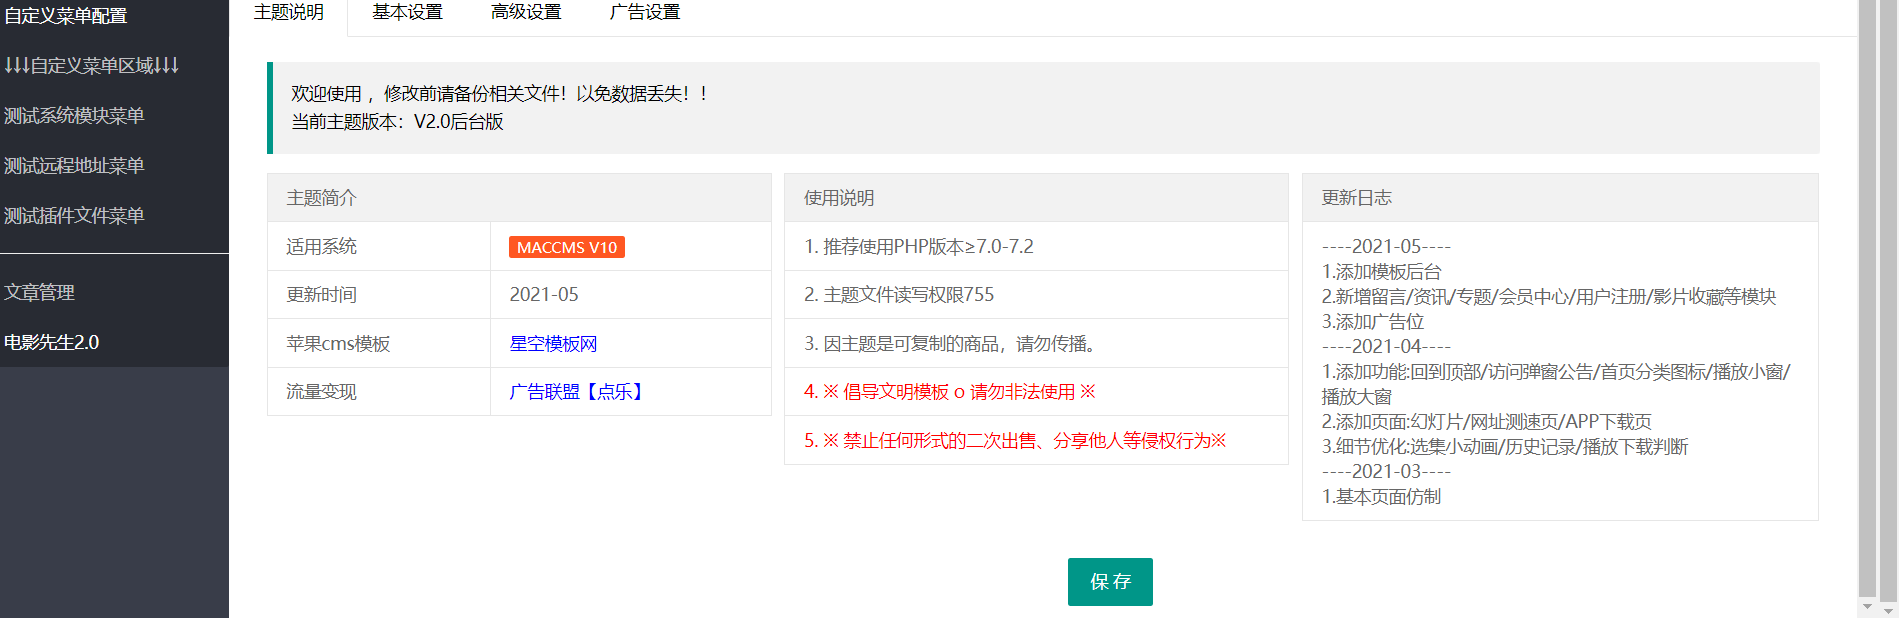The width and height of the screenshot is (1899, 618).
Task: Open the 测试远程地址菜单 sidebar item
Action: pyautogui.click(x=74, y=166)
